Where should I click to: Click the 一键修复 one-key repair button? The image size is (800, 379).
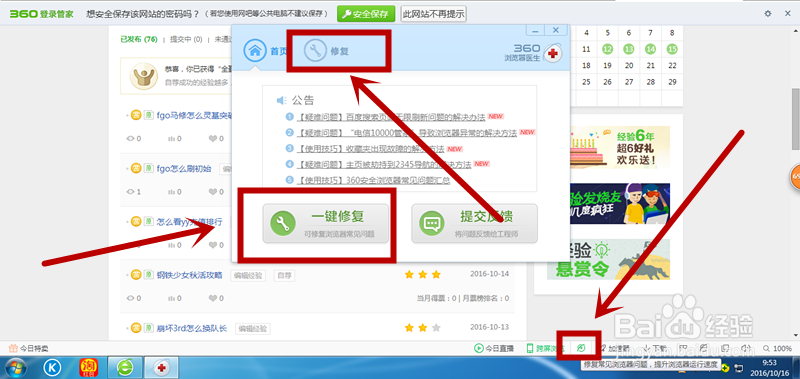[326, 223]
